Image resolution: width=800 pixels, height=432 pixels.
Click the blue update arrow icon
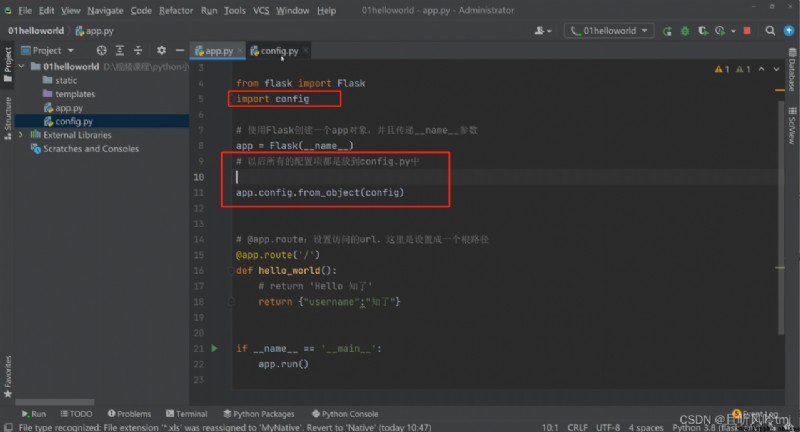pos(788,31)
